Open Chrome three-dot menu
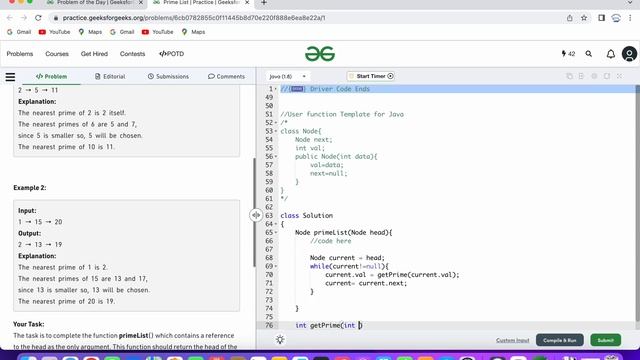The image size is (640, 360). (631, 18)
